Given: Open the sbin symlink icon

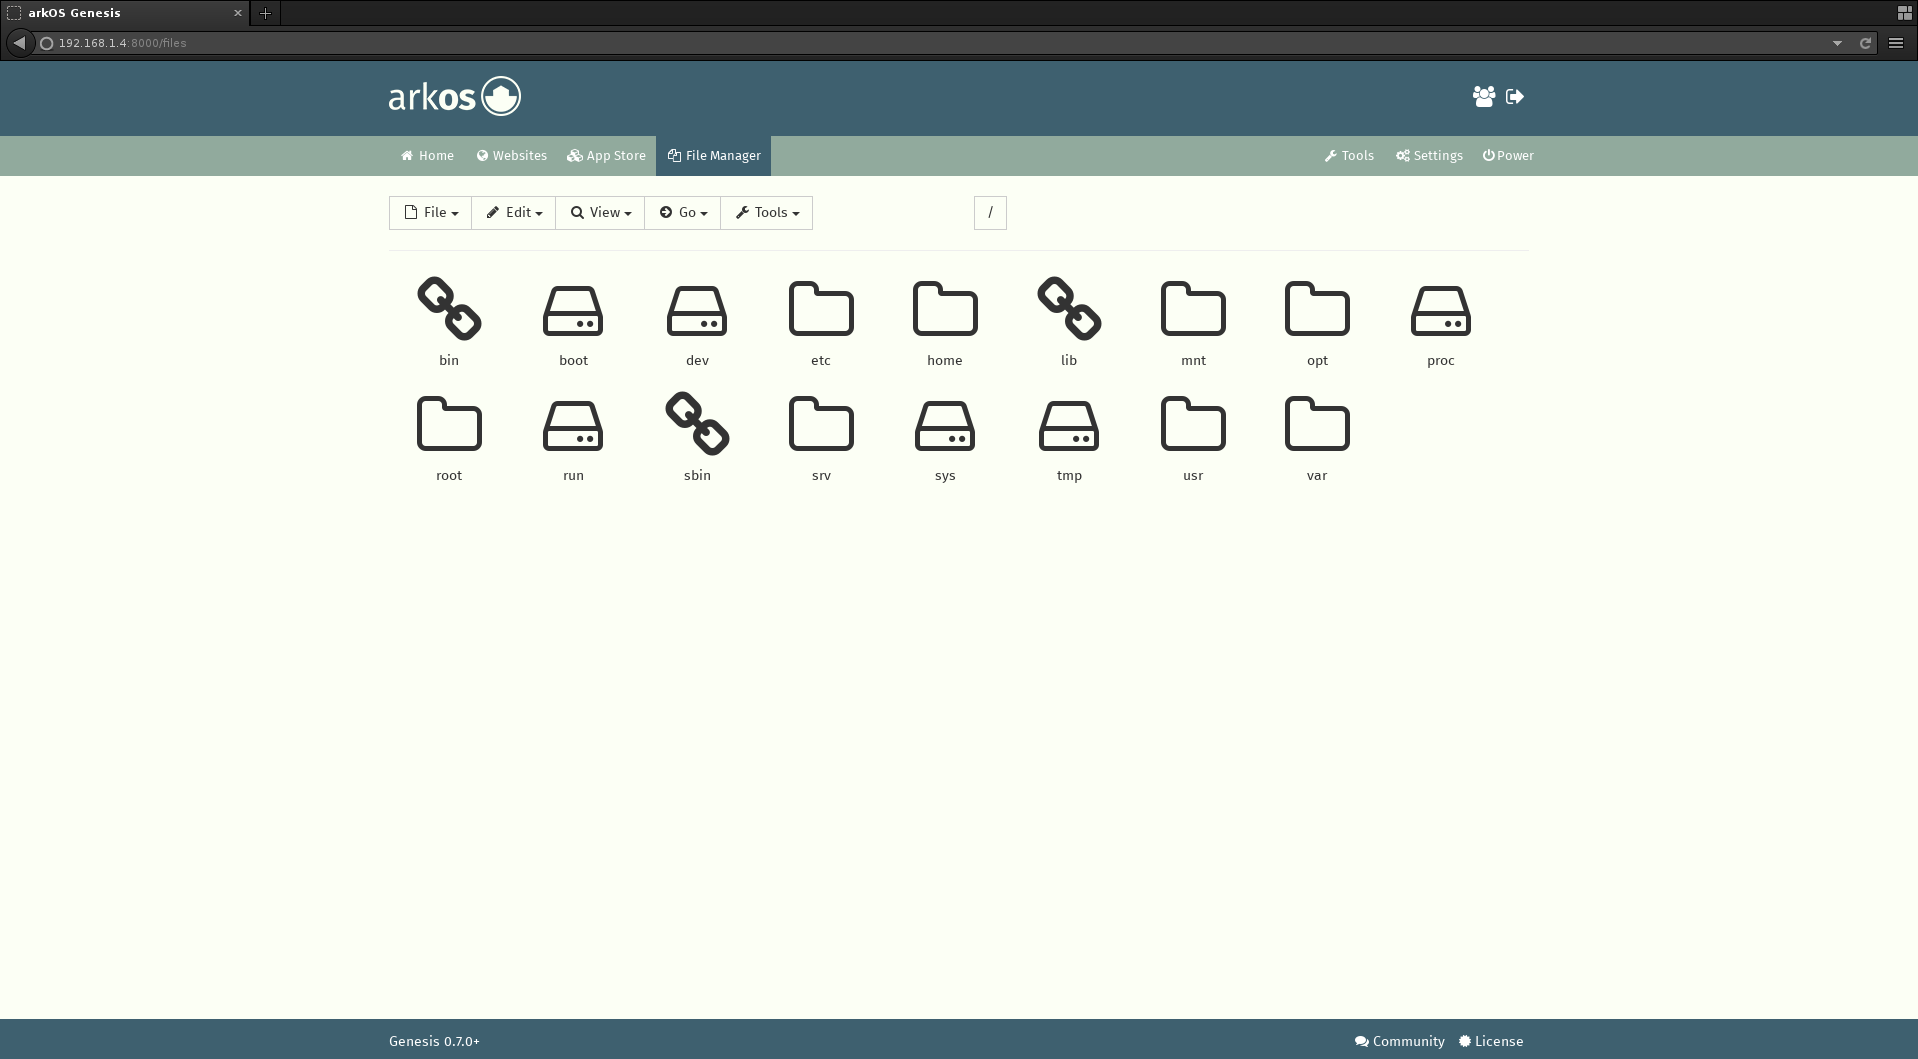Looking at the screenshot, I should (697, 424).
